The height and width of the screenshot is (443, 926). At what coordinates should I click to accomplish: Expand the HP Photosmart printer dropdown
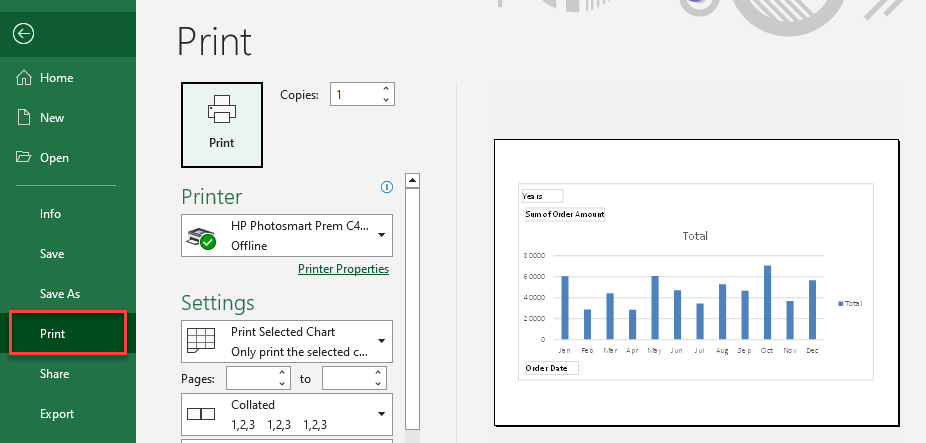tap(381, 236)
